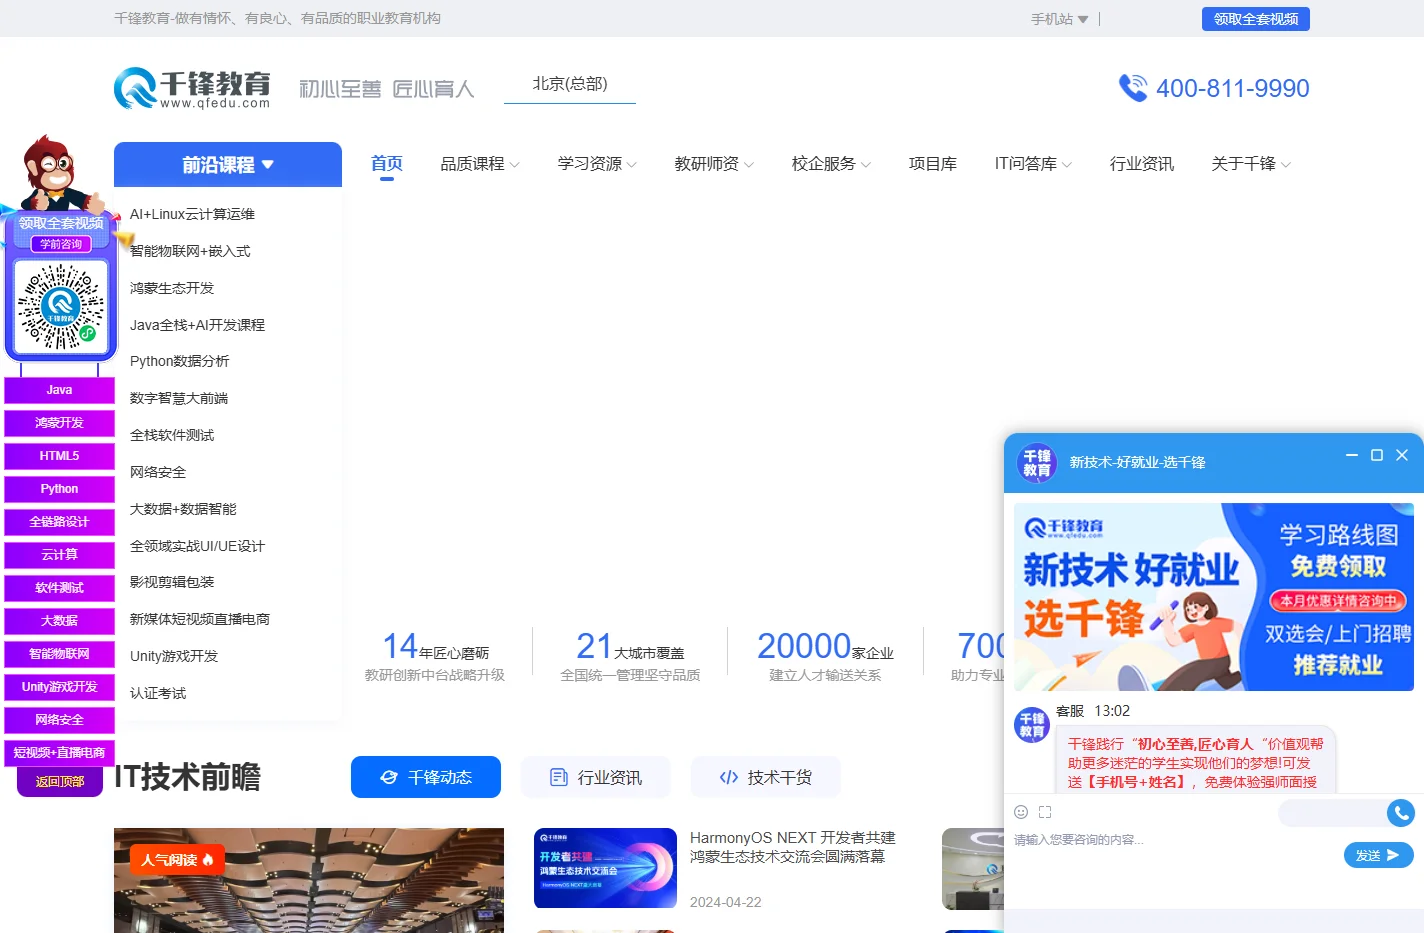
Task: Open the 智能物联网+嵌入式 course
Action: click(x=190, y=251)
